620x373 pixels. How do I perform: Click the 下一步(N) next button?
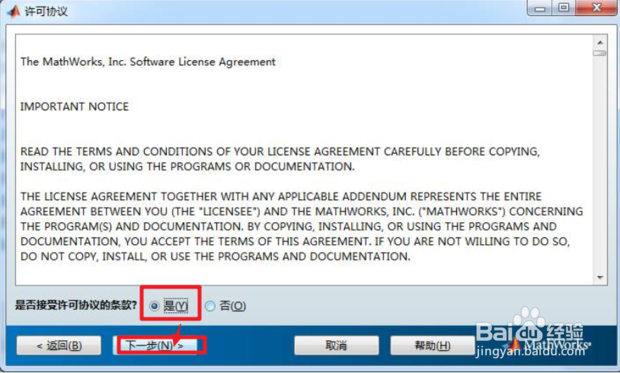tap(155, 346)
